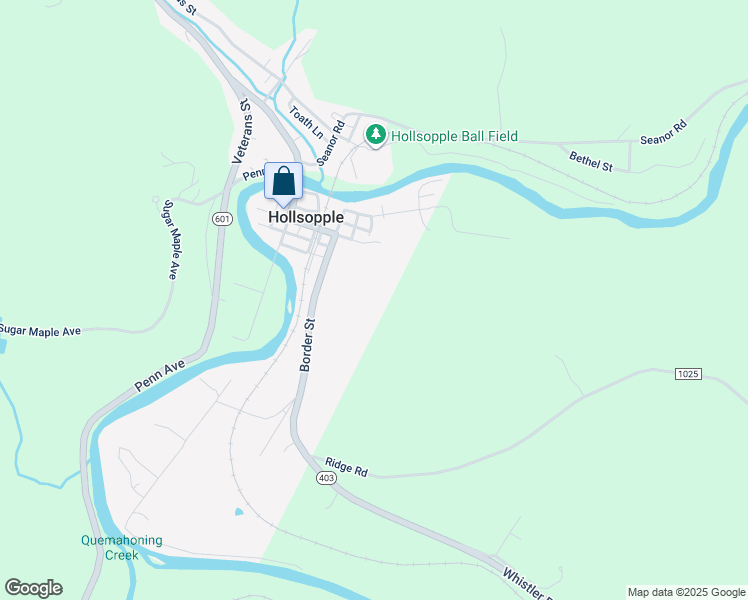The image size is (748, 600).
Task: Click the route 403 shield marker
Action: click(326, 478)
